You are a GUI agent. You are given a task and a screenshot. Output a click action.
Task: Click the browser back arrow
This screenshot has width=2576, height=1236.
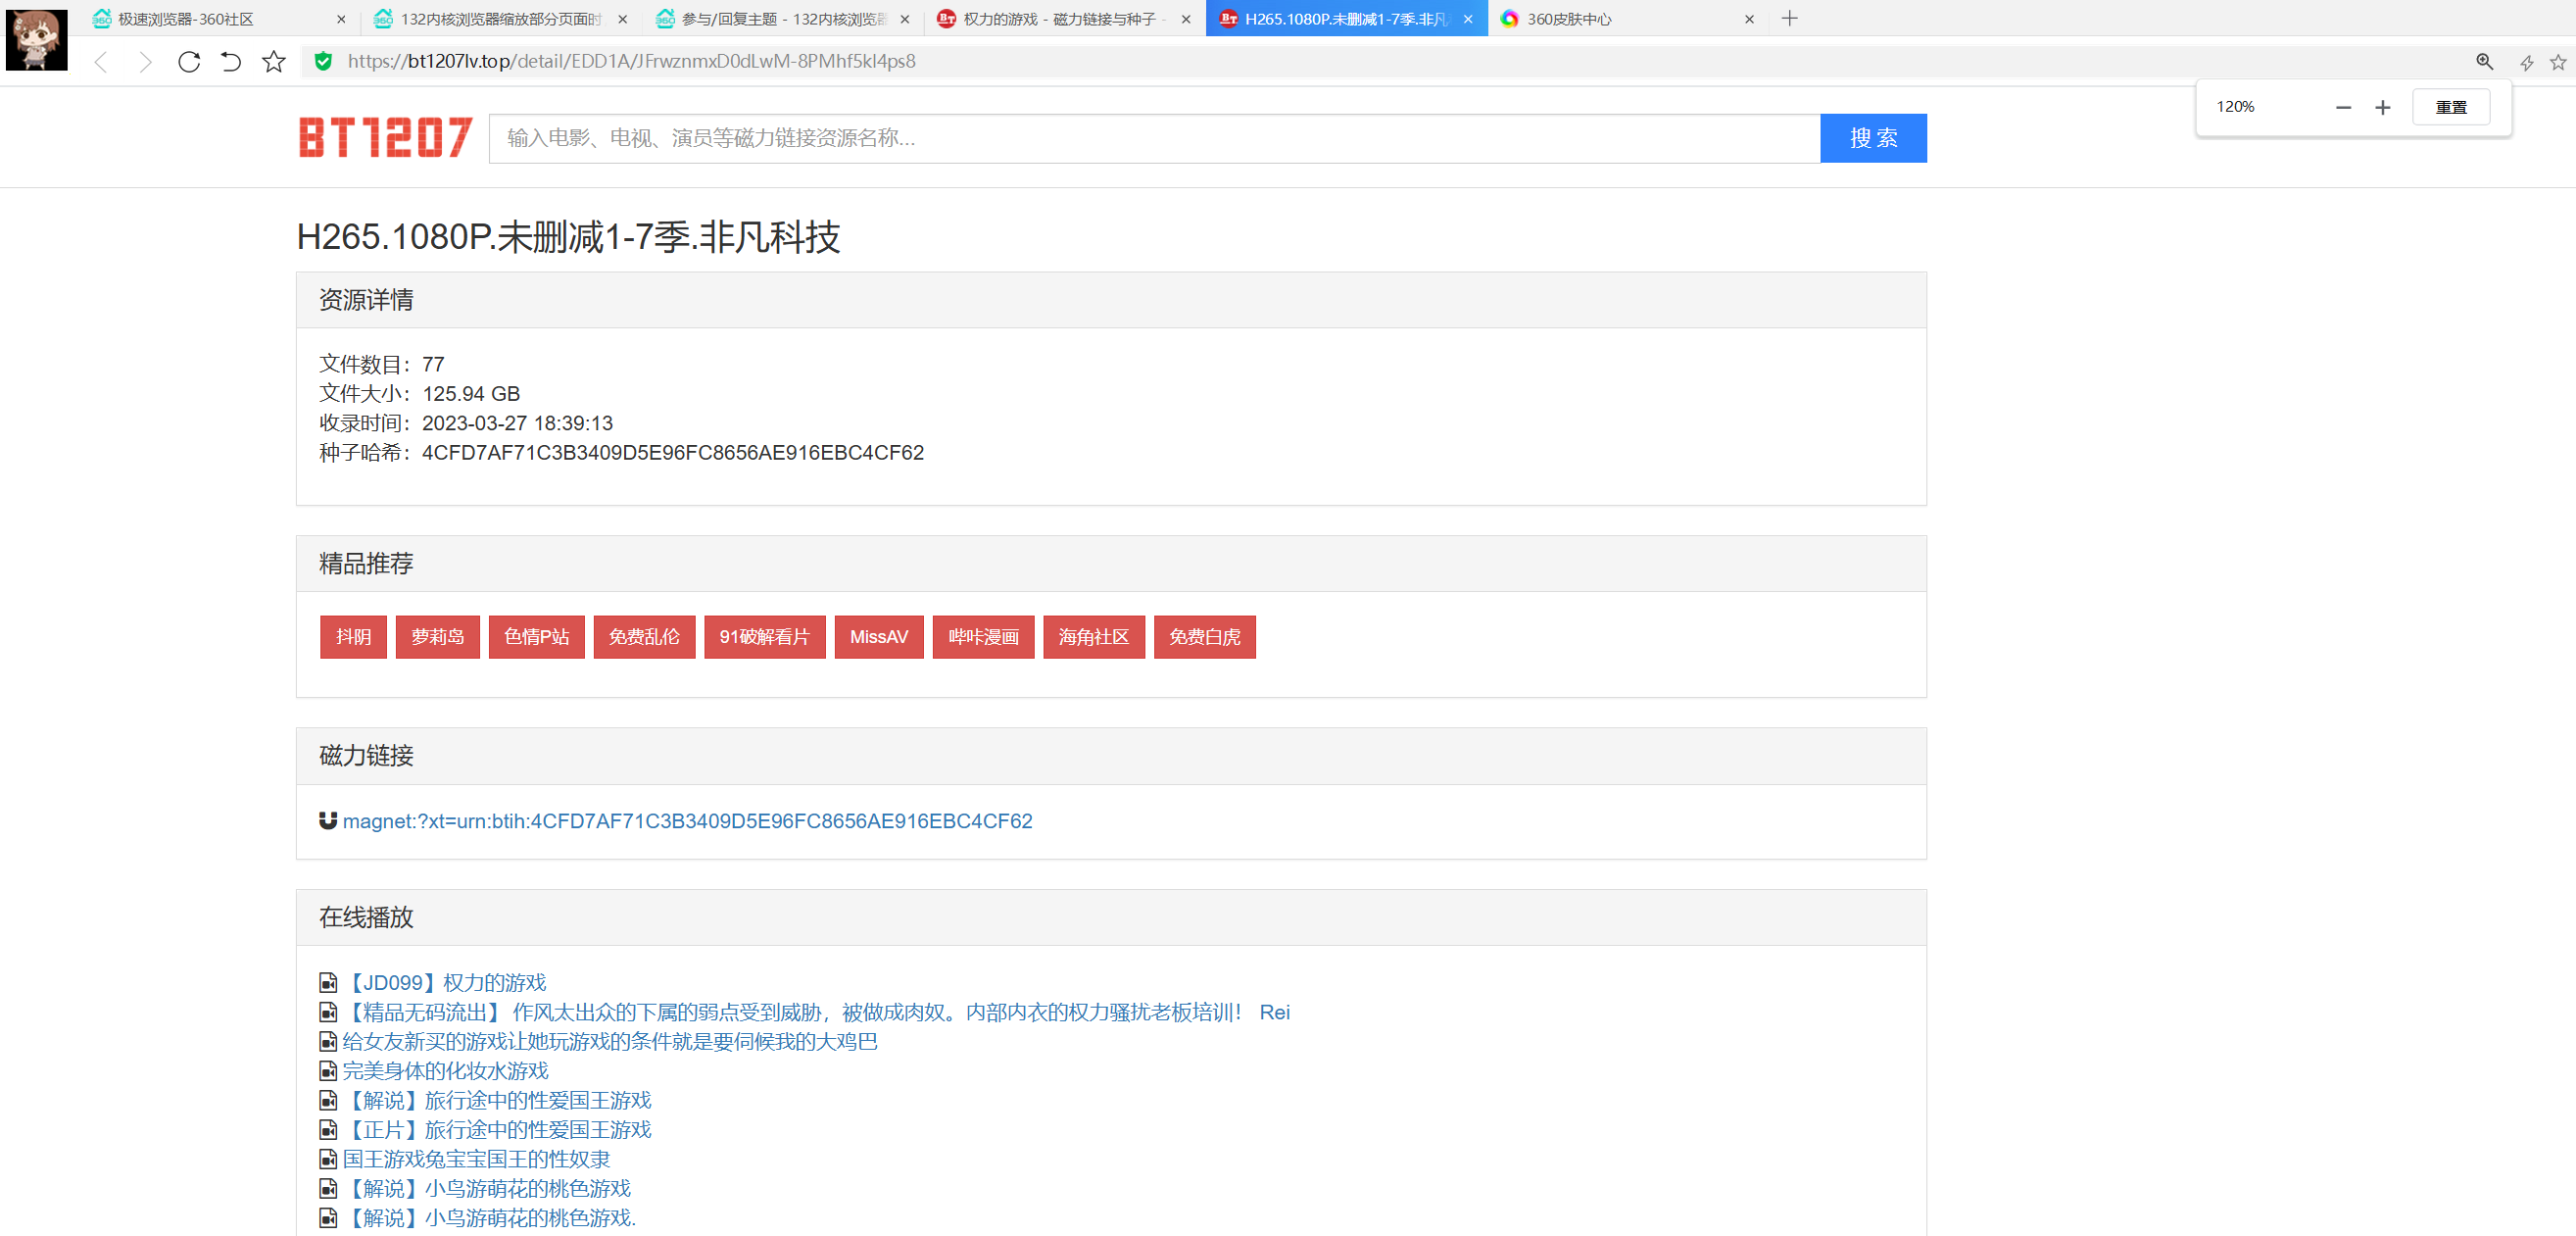coord(101,62)
